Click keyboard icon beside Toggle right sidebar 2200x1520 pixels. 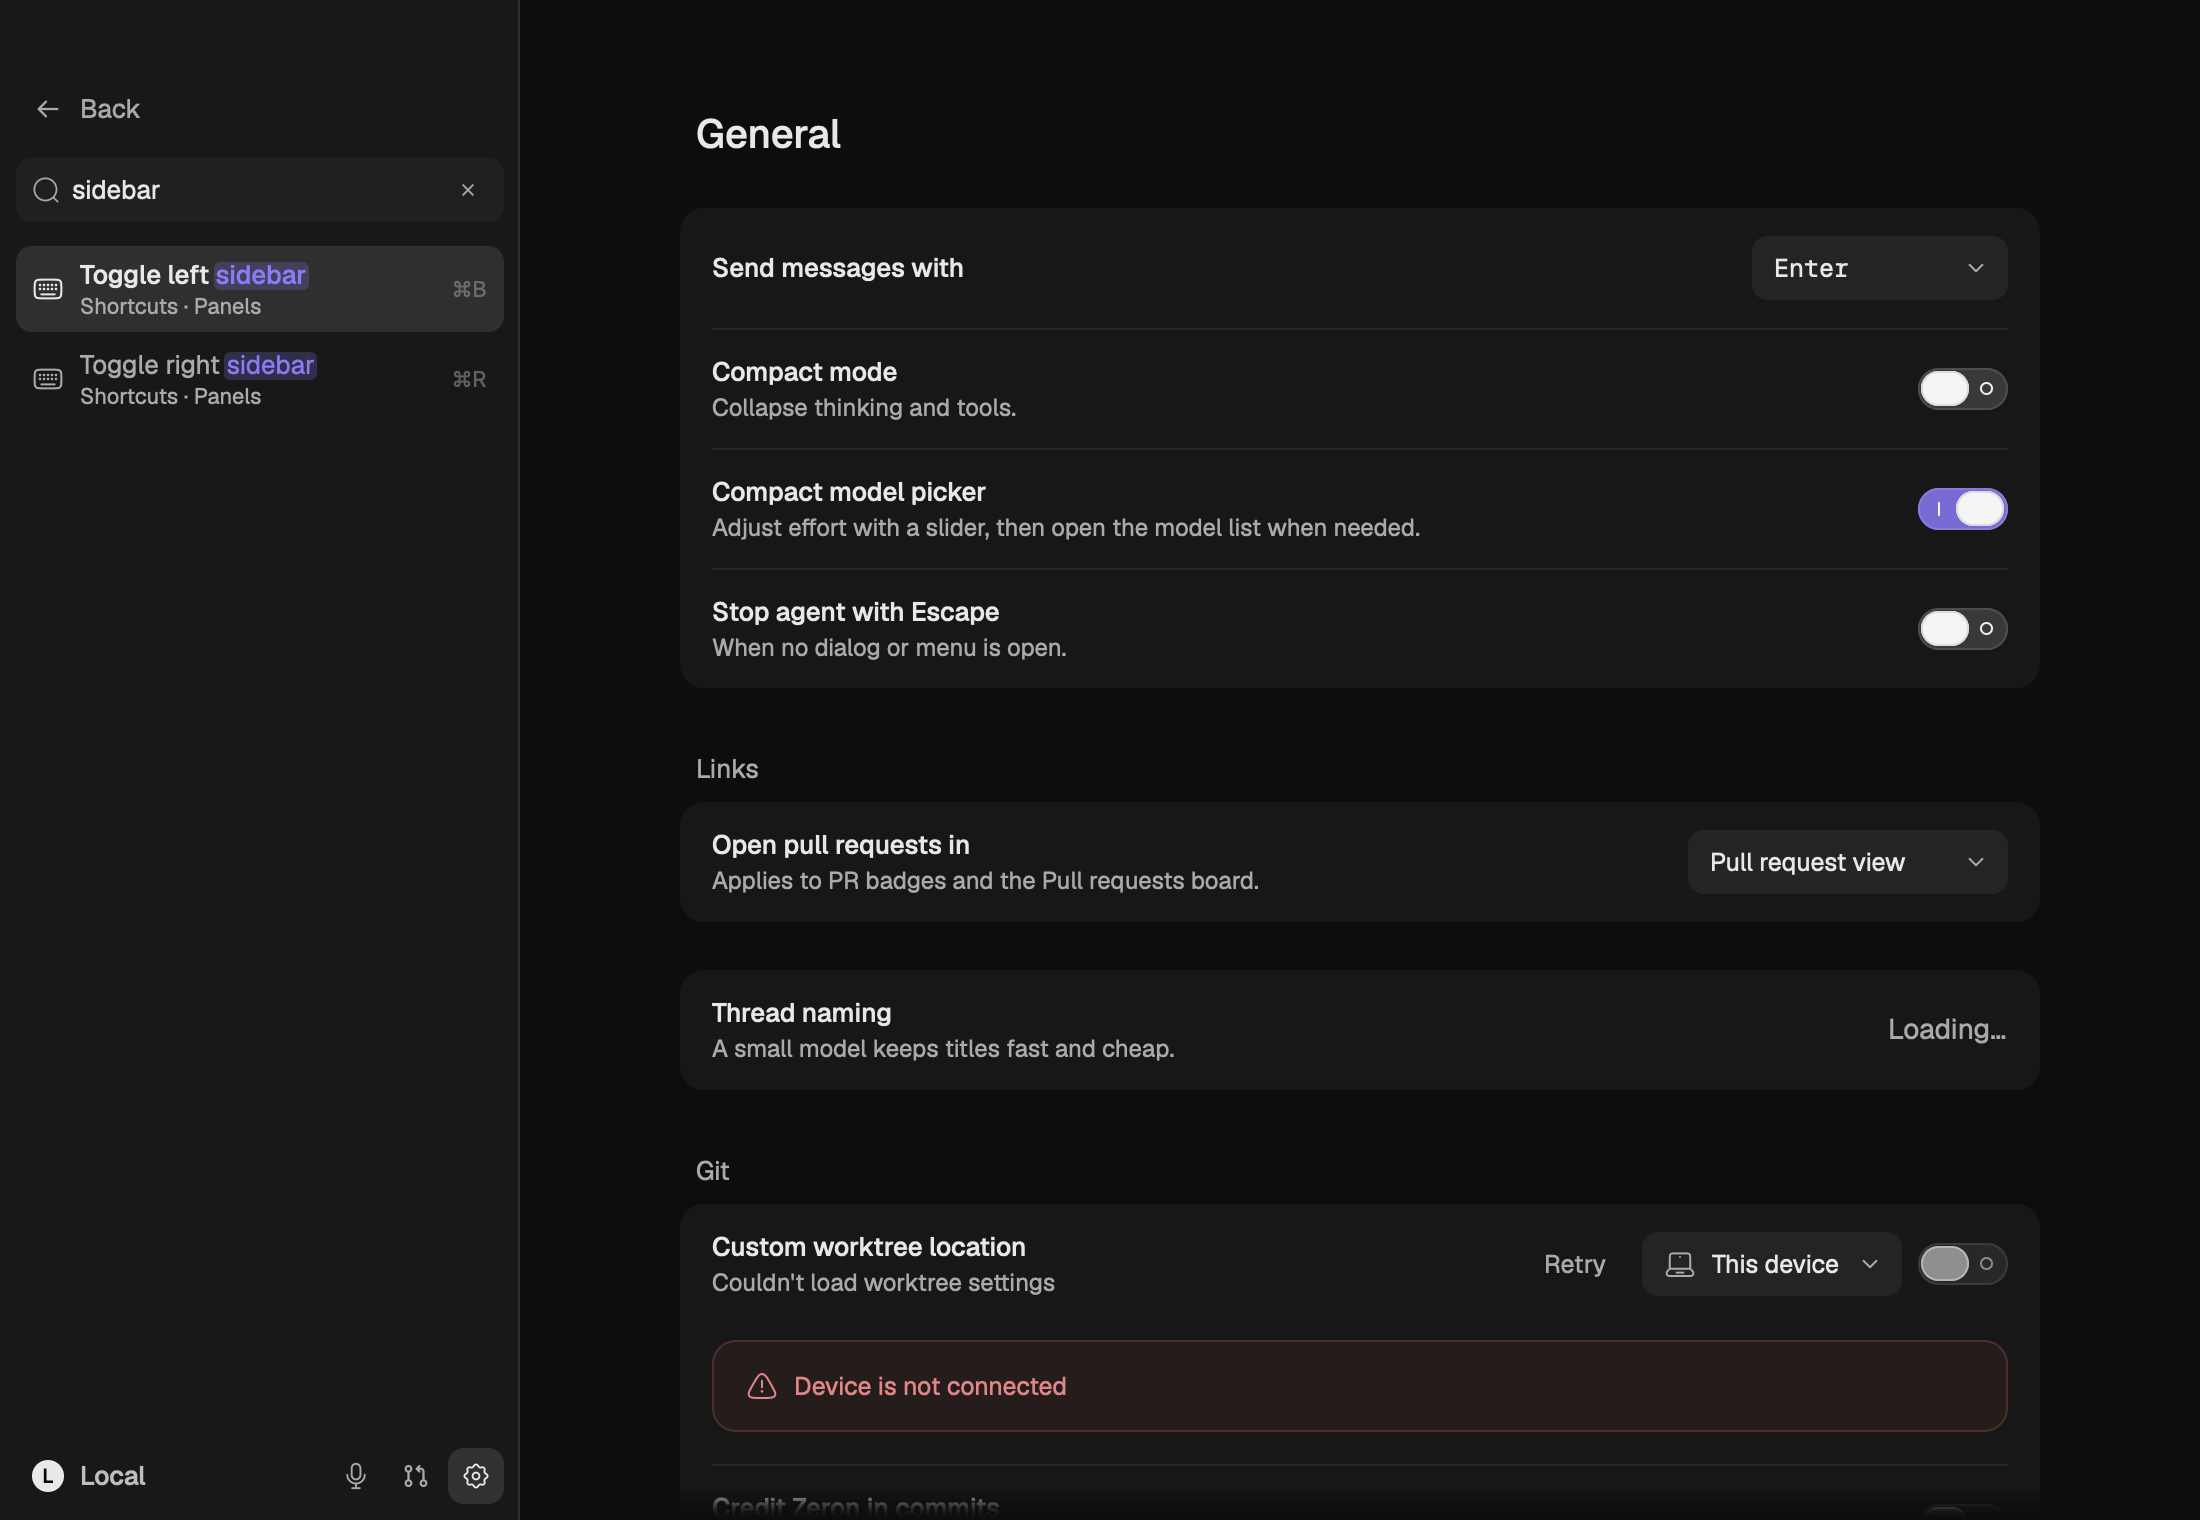[48, 379]
